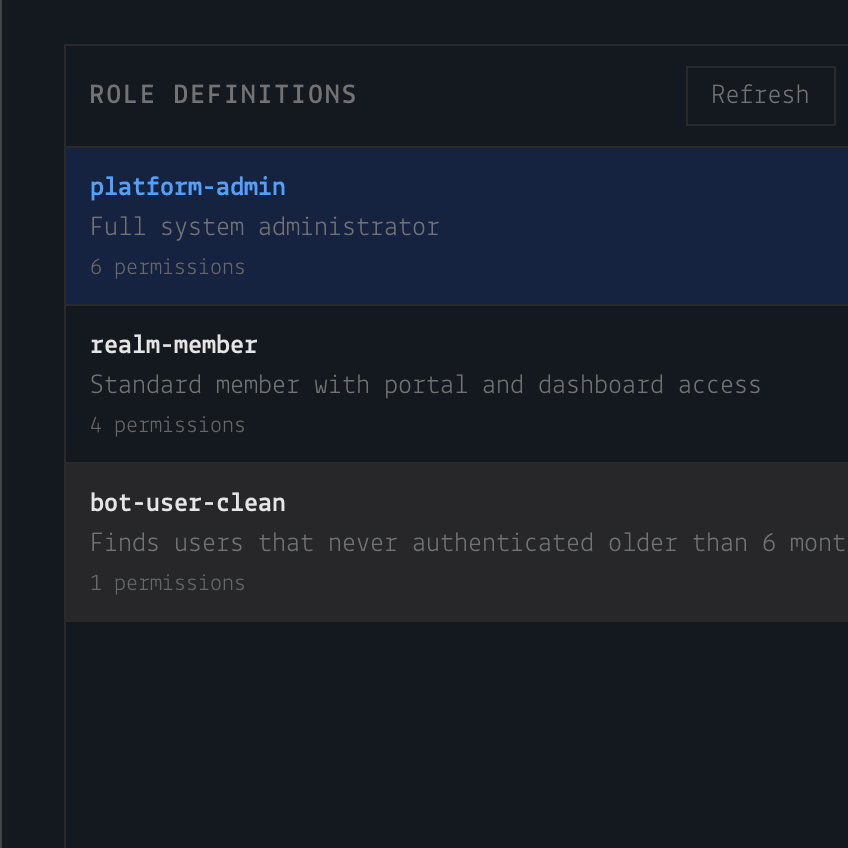Click the '6 permissions' label
This screenshot has height=848, width=848.
168,267
